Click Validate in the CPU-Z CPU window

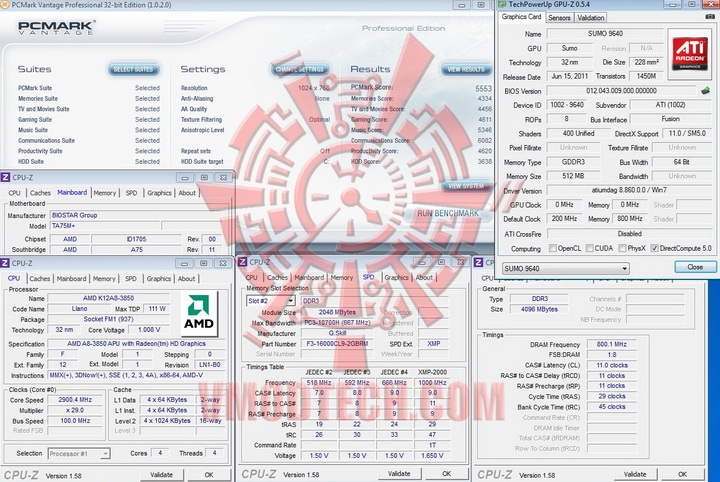162,475
